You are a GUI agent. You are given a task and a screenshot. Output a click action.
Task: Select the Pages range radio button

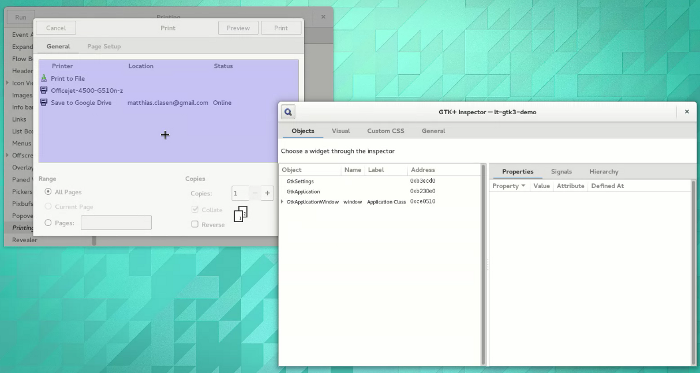[48, 223]
